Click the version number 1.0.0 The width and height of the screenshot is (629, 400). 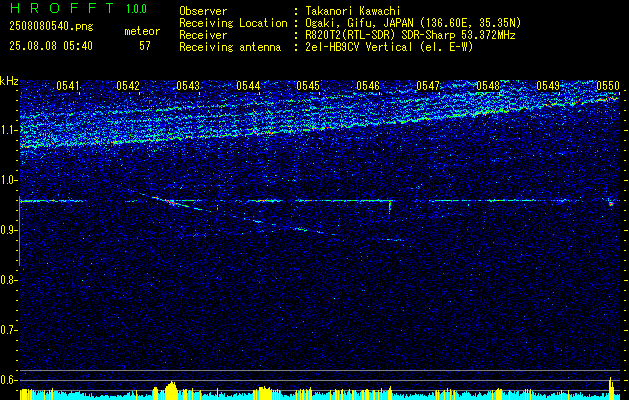point(136,9)
